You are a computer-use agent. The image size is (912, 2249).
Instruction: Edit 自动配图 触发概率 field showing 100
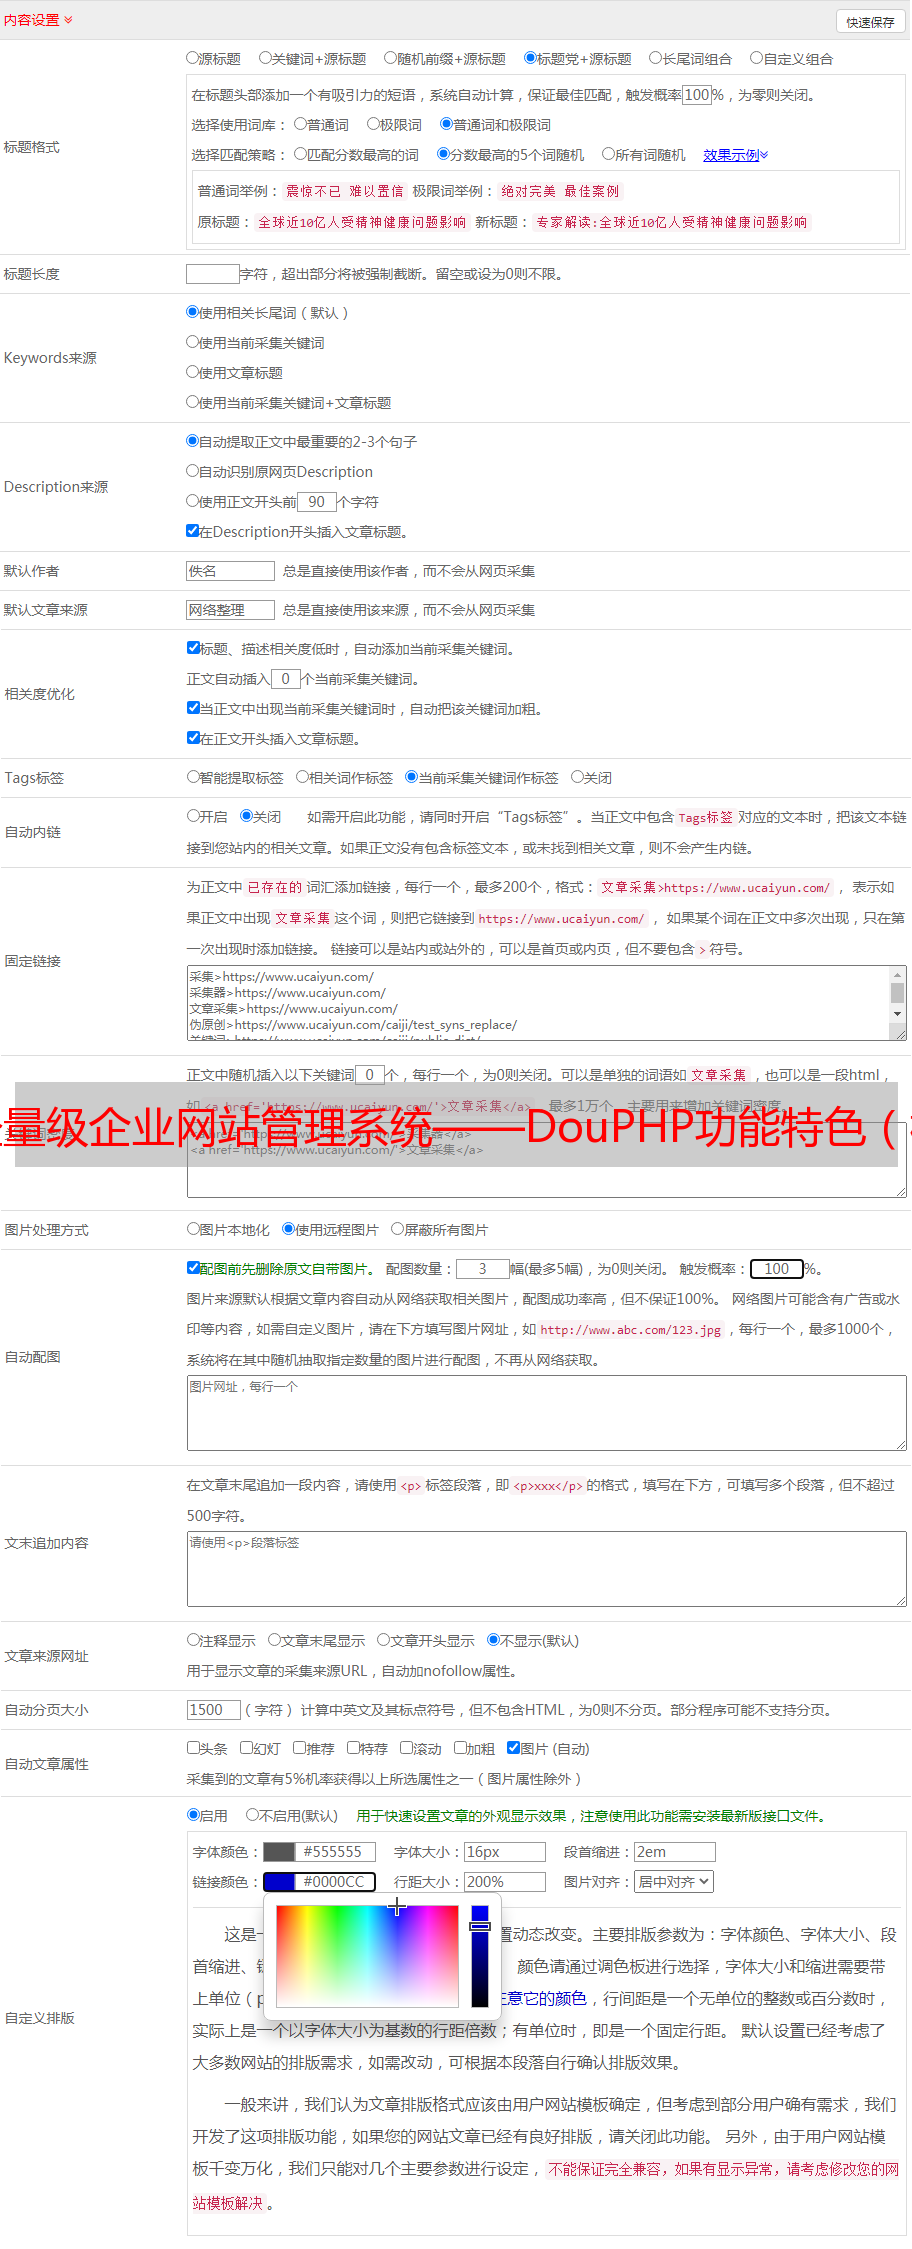pyautogui.click(x=777, y=1269)
